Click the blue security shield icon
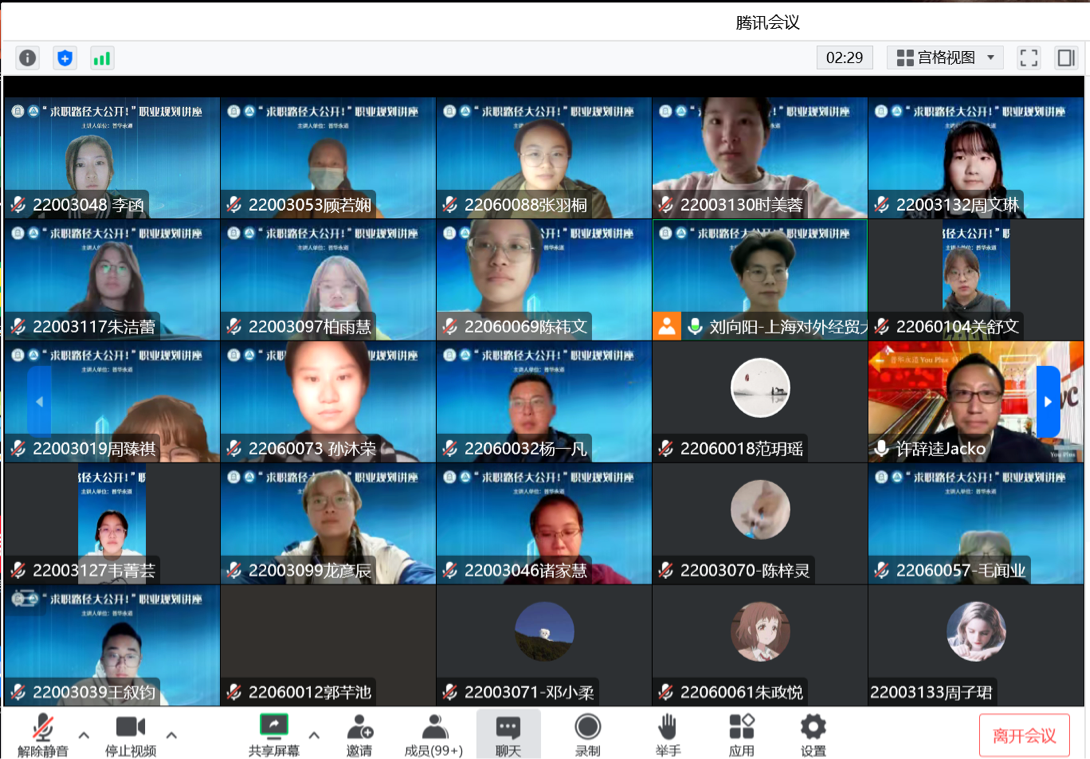 [65, 58]
